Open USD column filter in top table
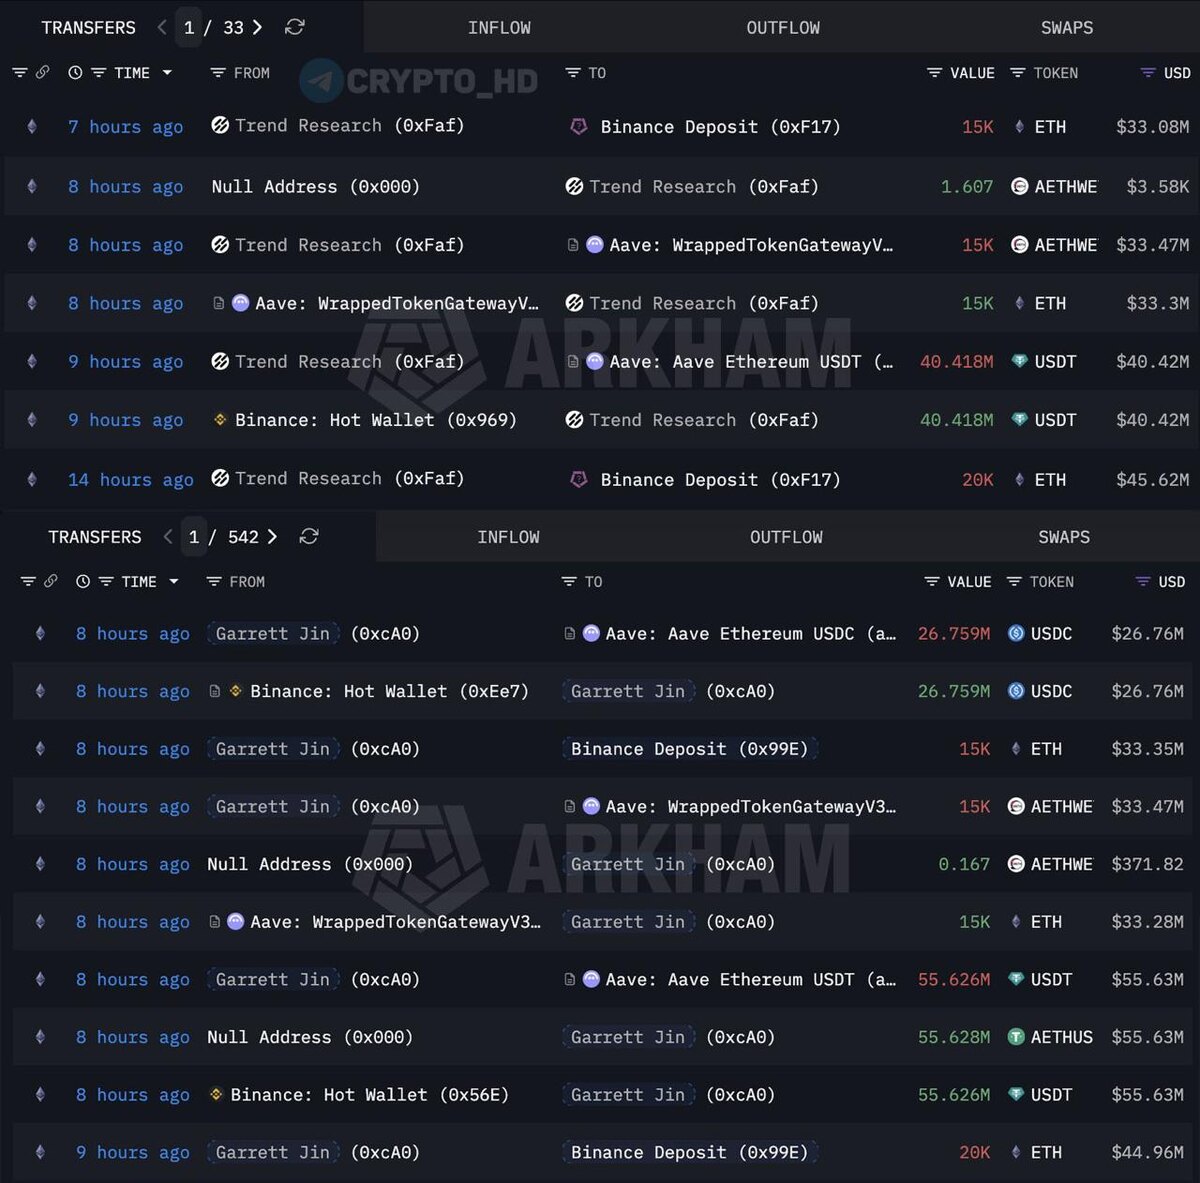 (x=1148, y=73)
